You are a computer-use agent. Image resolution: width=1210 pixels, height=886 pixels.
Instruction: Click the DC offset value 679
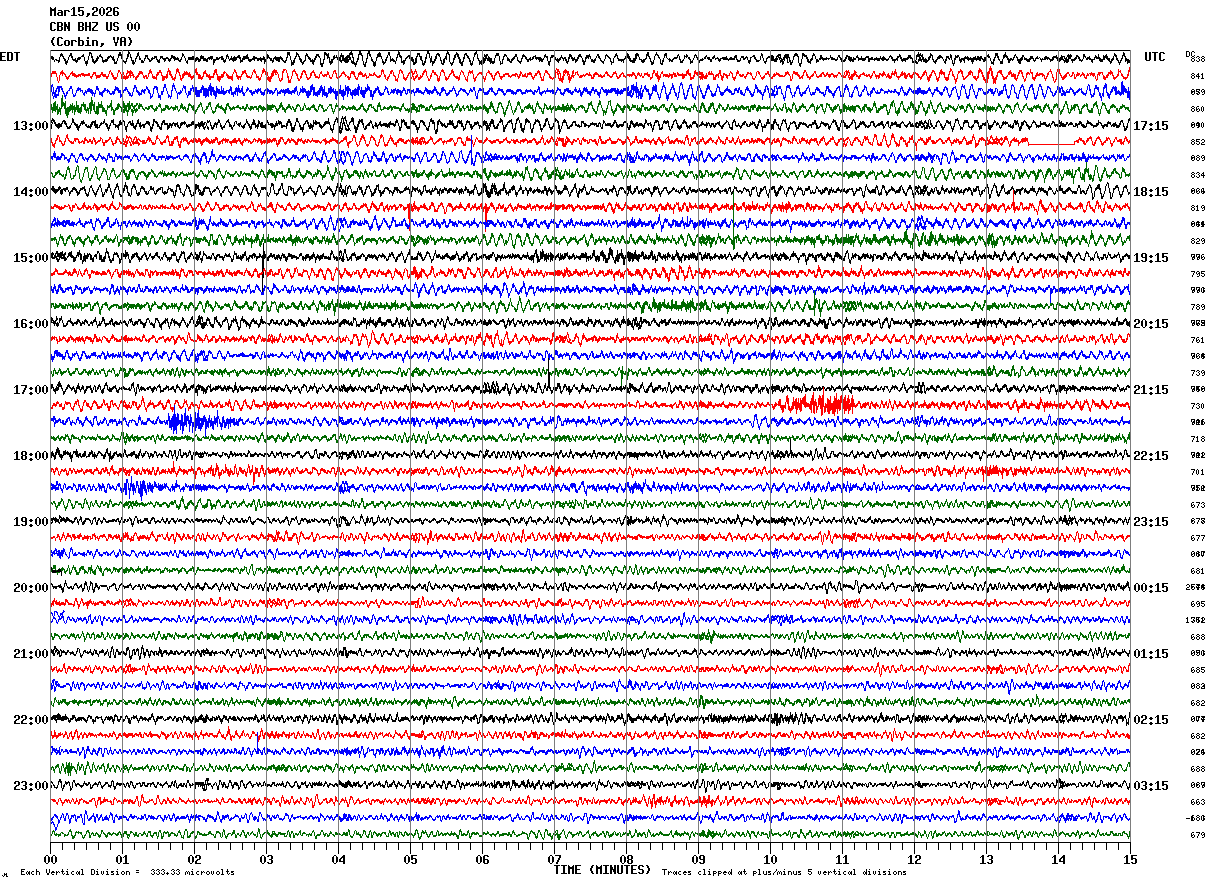[1197, 835]
